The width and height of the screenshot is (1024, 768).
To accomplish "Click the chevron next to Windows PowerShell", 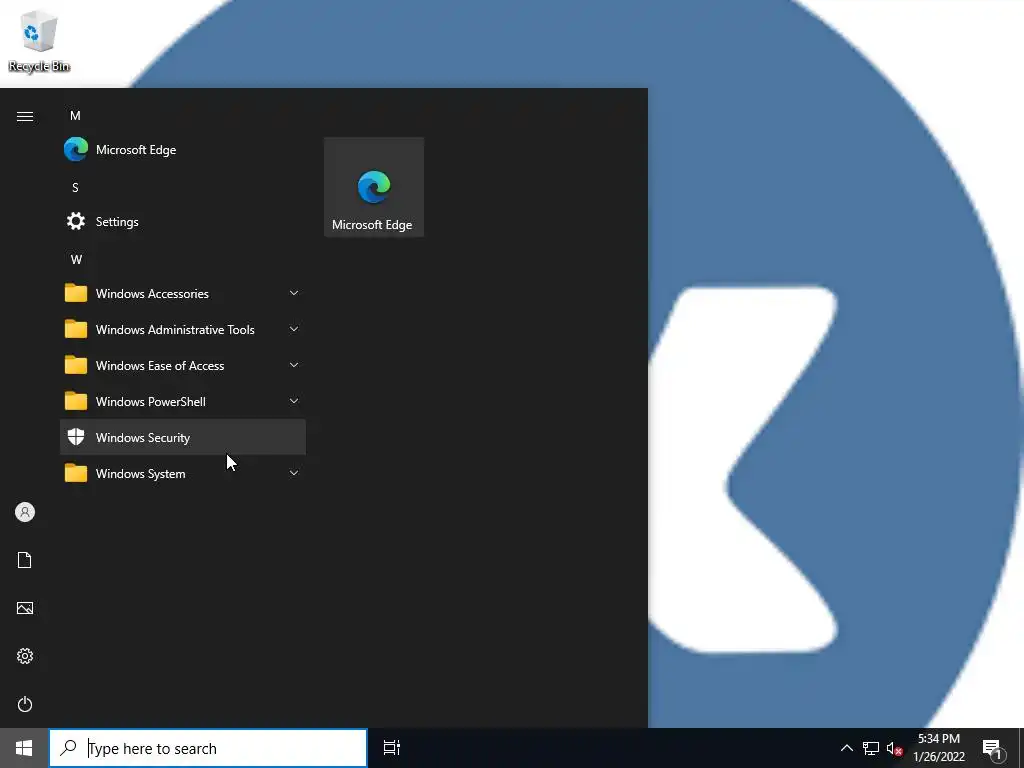I will [x=294, y=401].
